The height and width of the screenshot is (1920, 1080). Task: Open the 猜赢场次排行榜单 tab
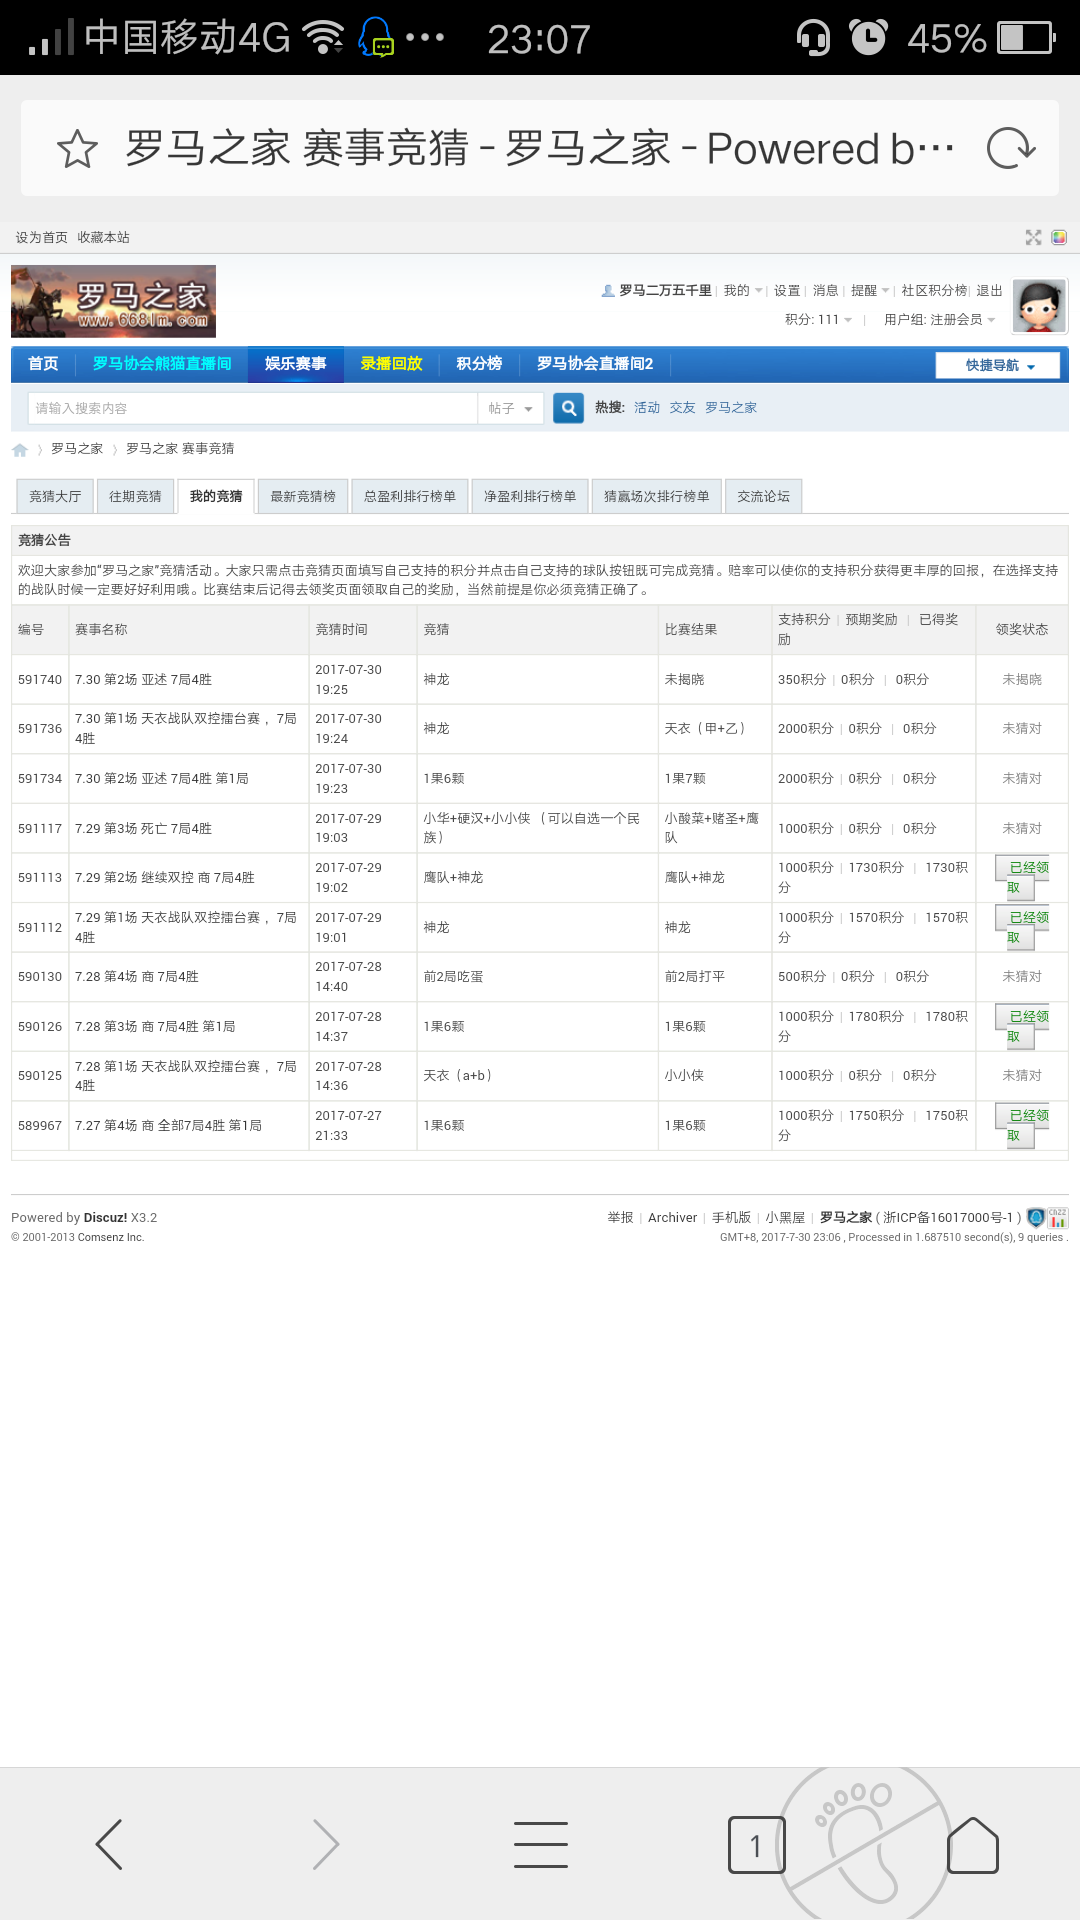657,496
